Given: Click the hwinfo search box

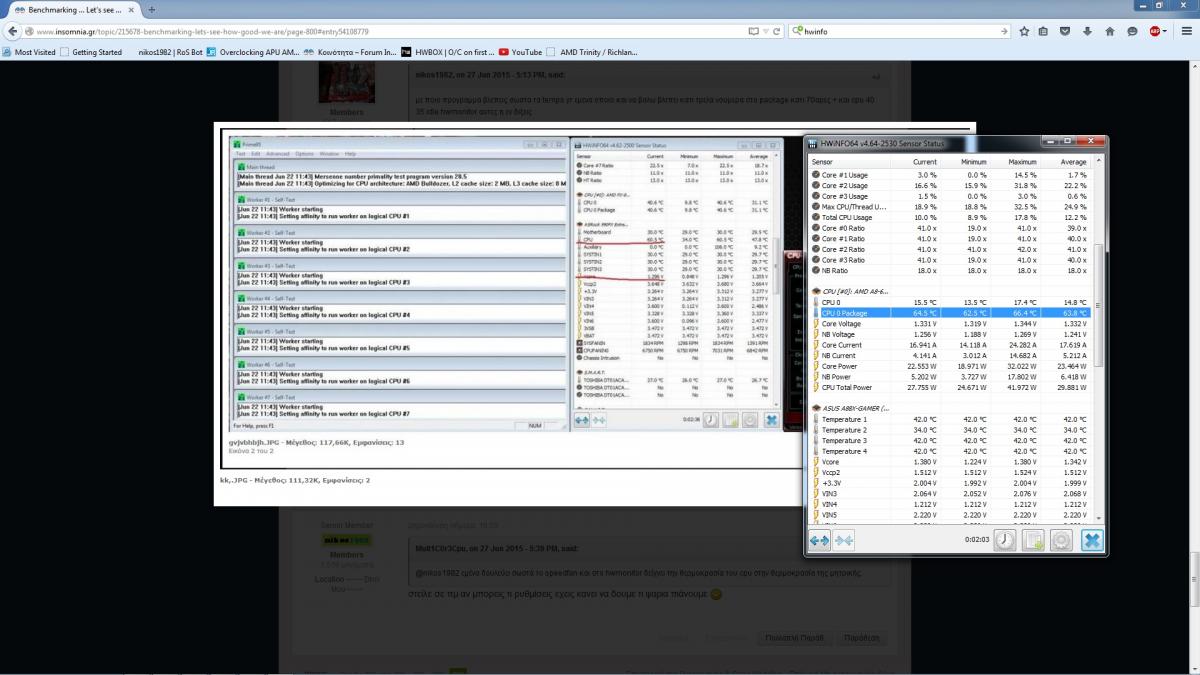Looking at the screenshot, I should (x=898, y=31).
